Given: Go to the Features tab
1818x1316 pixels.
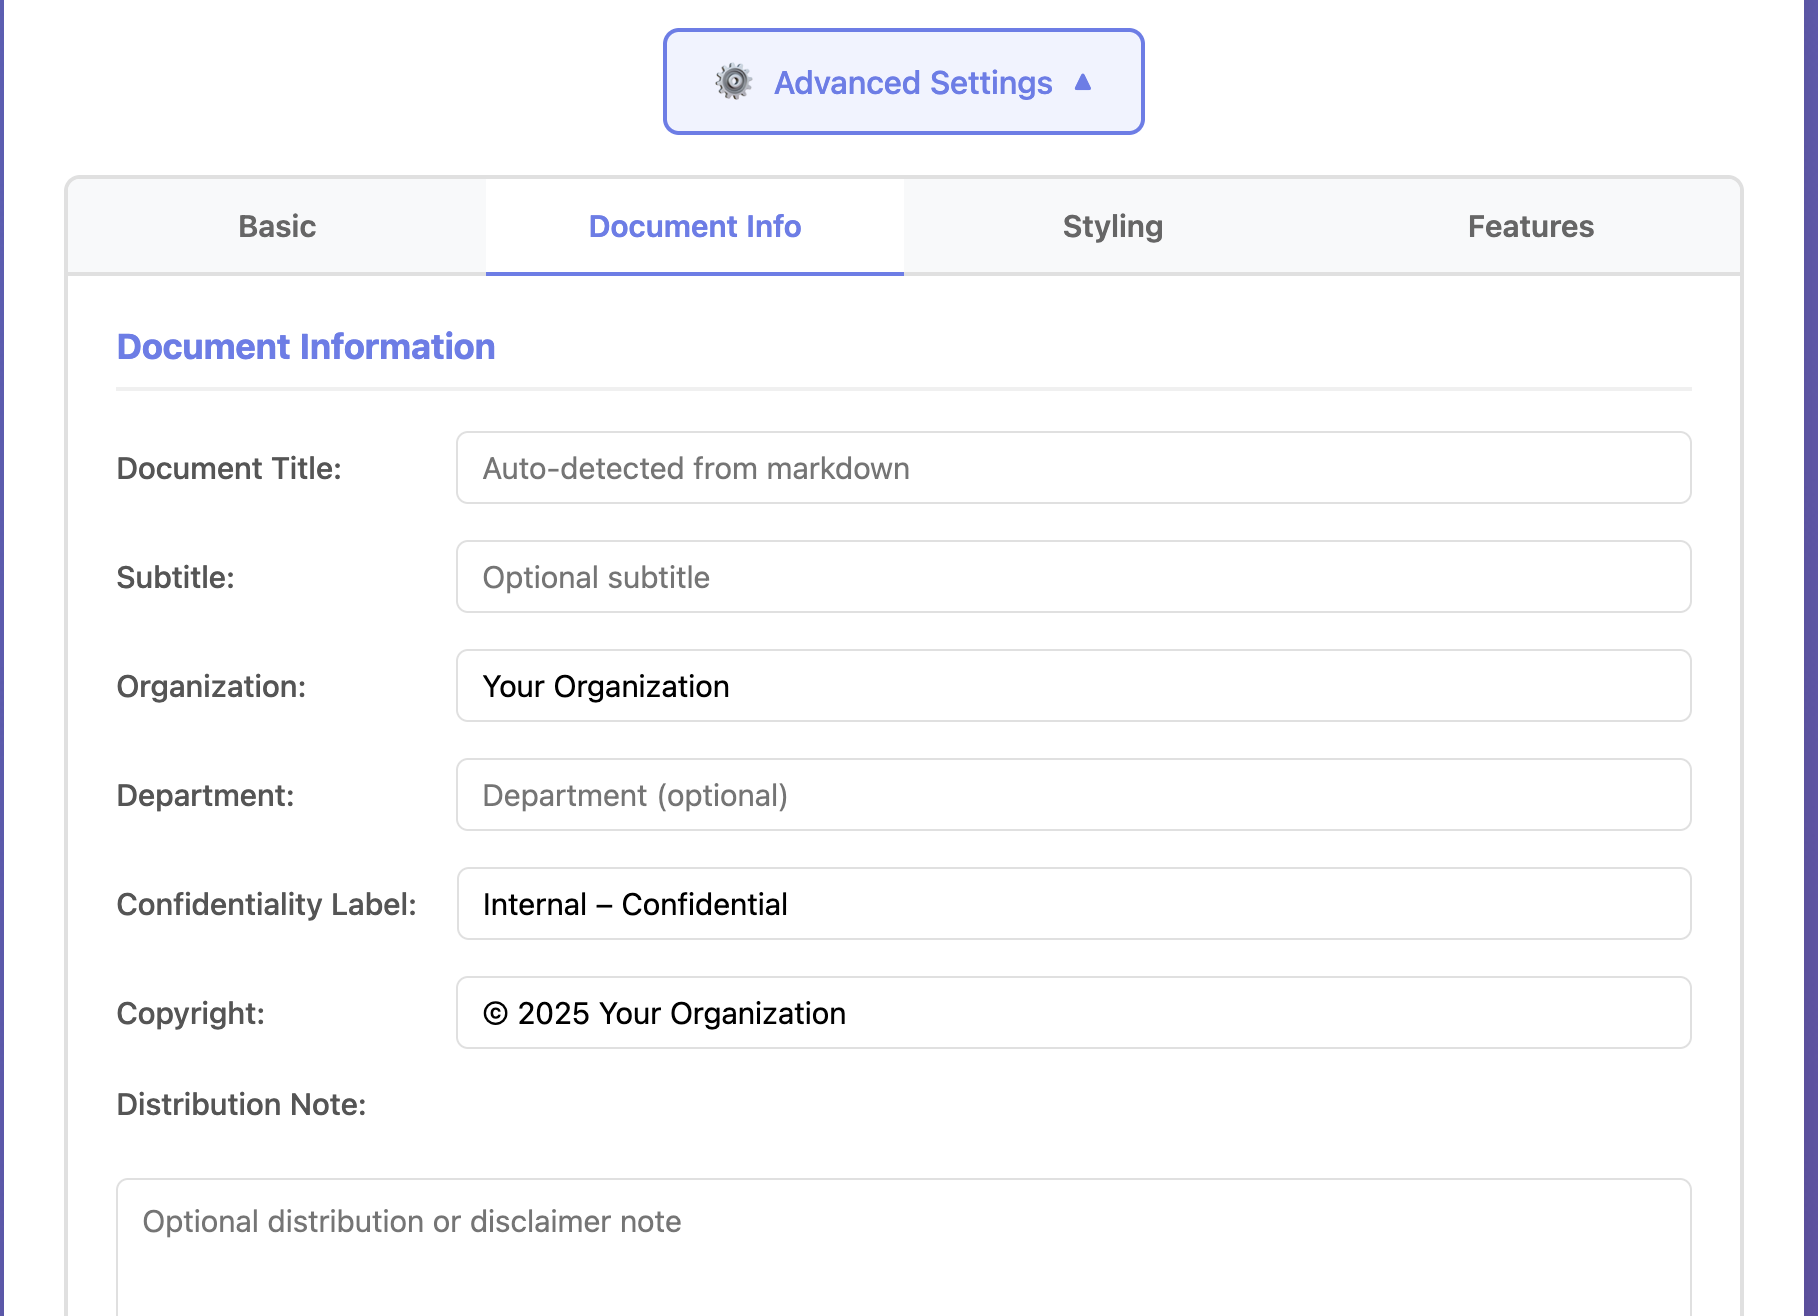Looking at the screenshot, I should point(1531,227).
